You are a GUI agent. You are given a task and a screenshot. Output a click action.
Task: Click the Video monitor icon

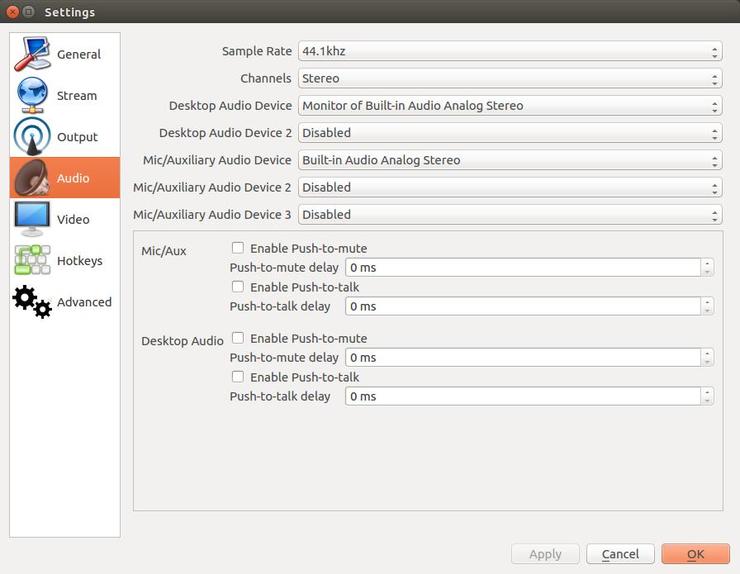[x=32, y=219]
